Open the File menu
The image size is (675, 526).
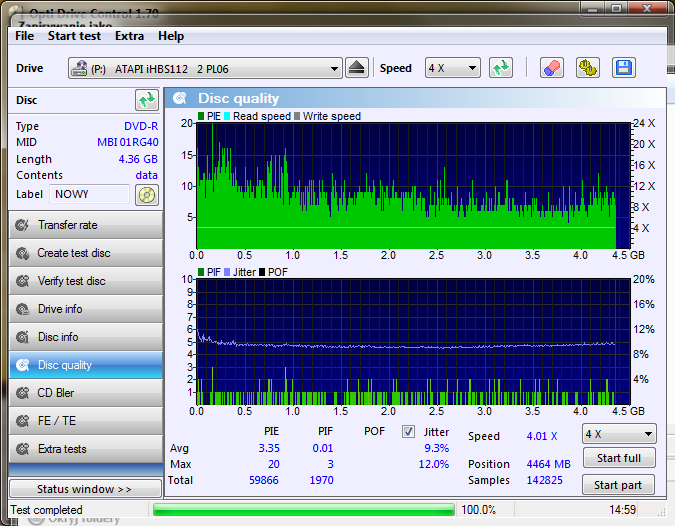click(25, 36)
